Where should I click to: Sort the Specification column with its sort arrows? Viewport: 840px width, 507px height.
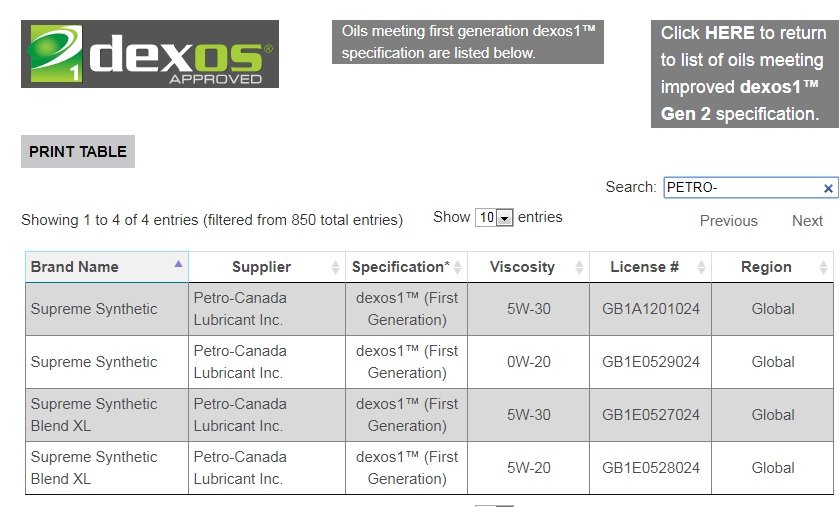click(458, 267)
